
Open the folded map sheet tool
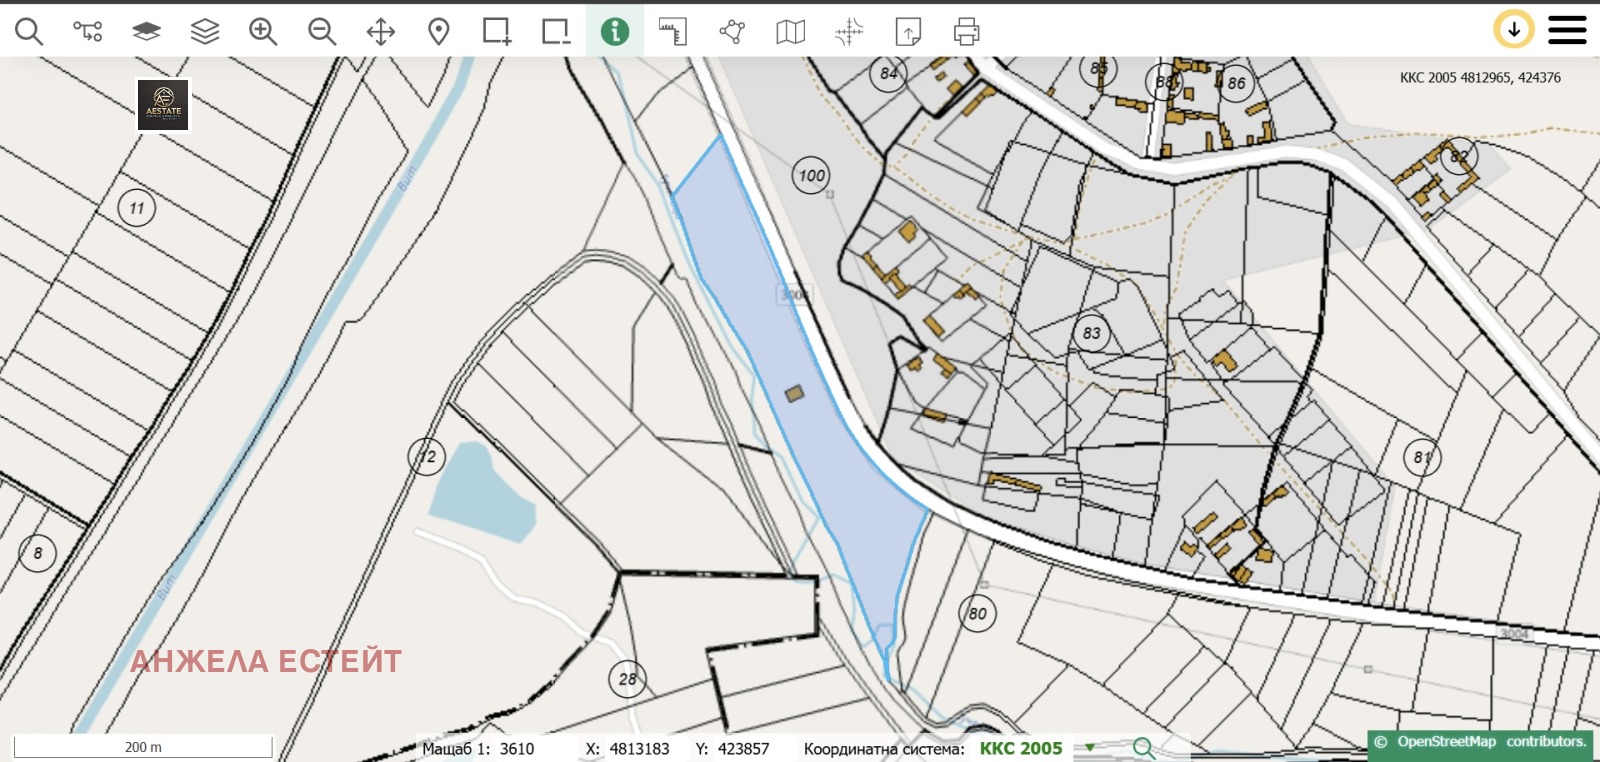[790, 32]
